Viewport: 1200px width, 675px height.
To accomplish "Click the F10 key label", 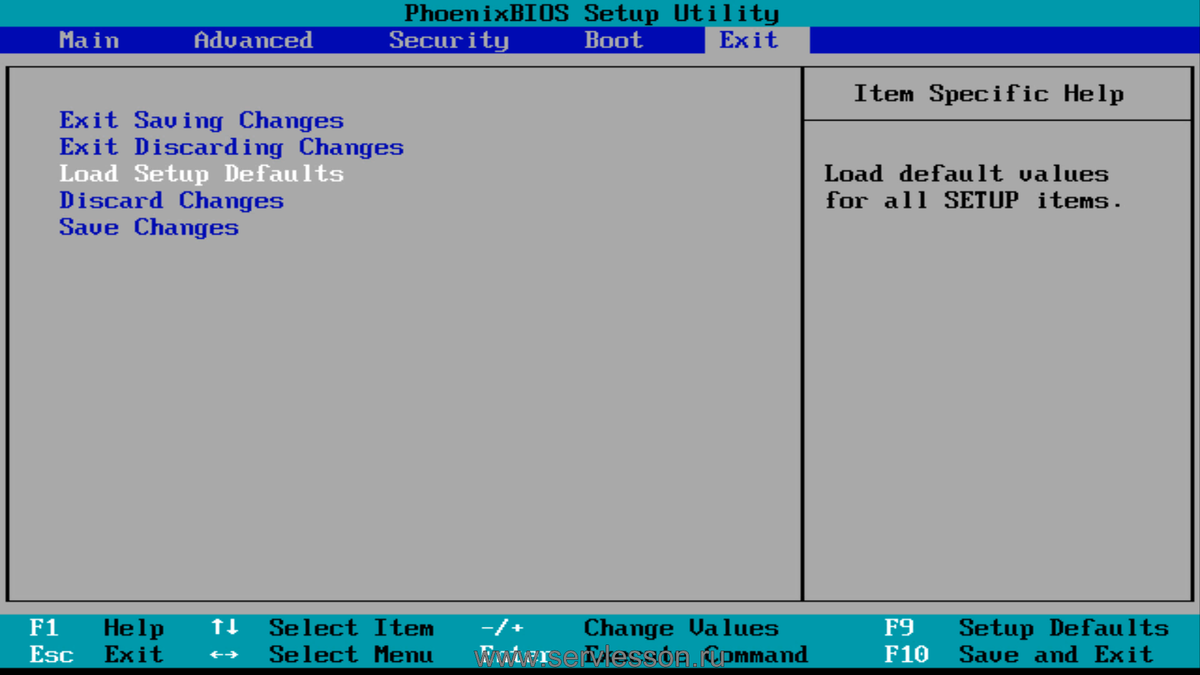I will [x=906, y=655].
